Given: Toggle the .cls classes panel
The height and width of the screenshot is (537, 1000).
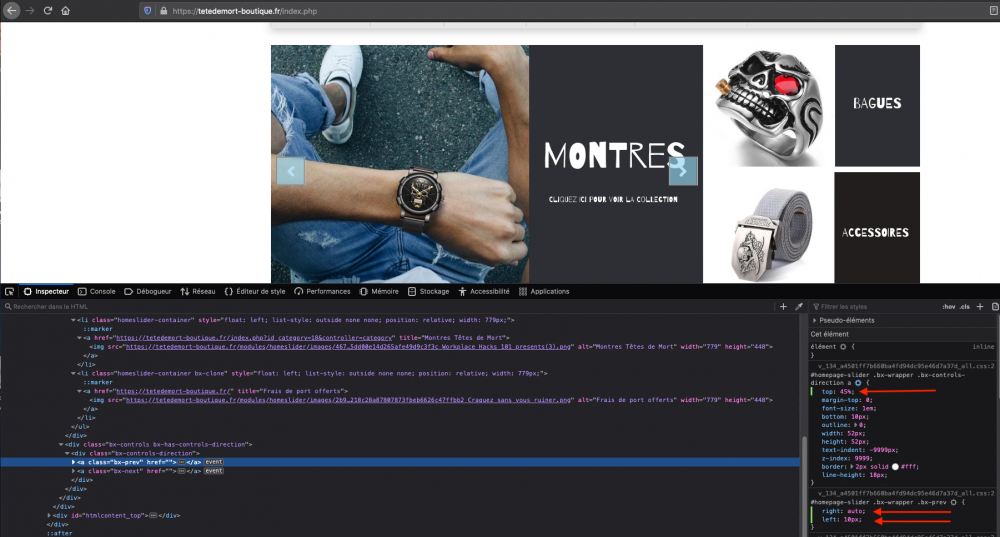Looking at the screenshot, I should pos(964,307).
